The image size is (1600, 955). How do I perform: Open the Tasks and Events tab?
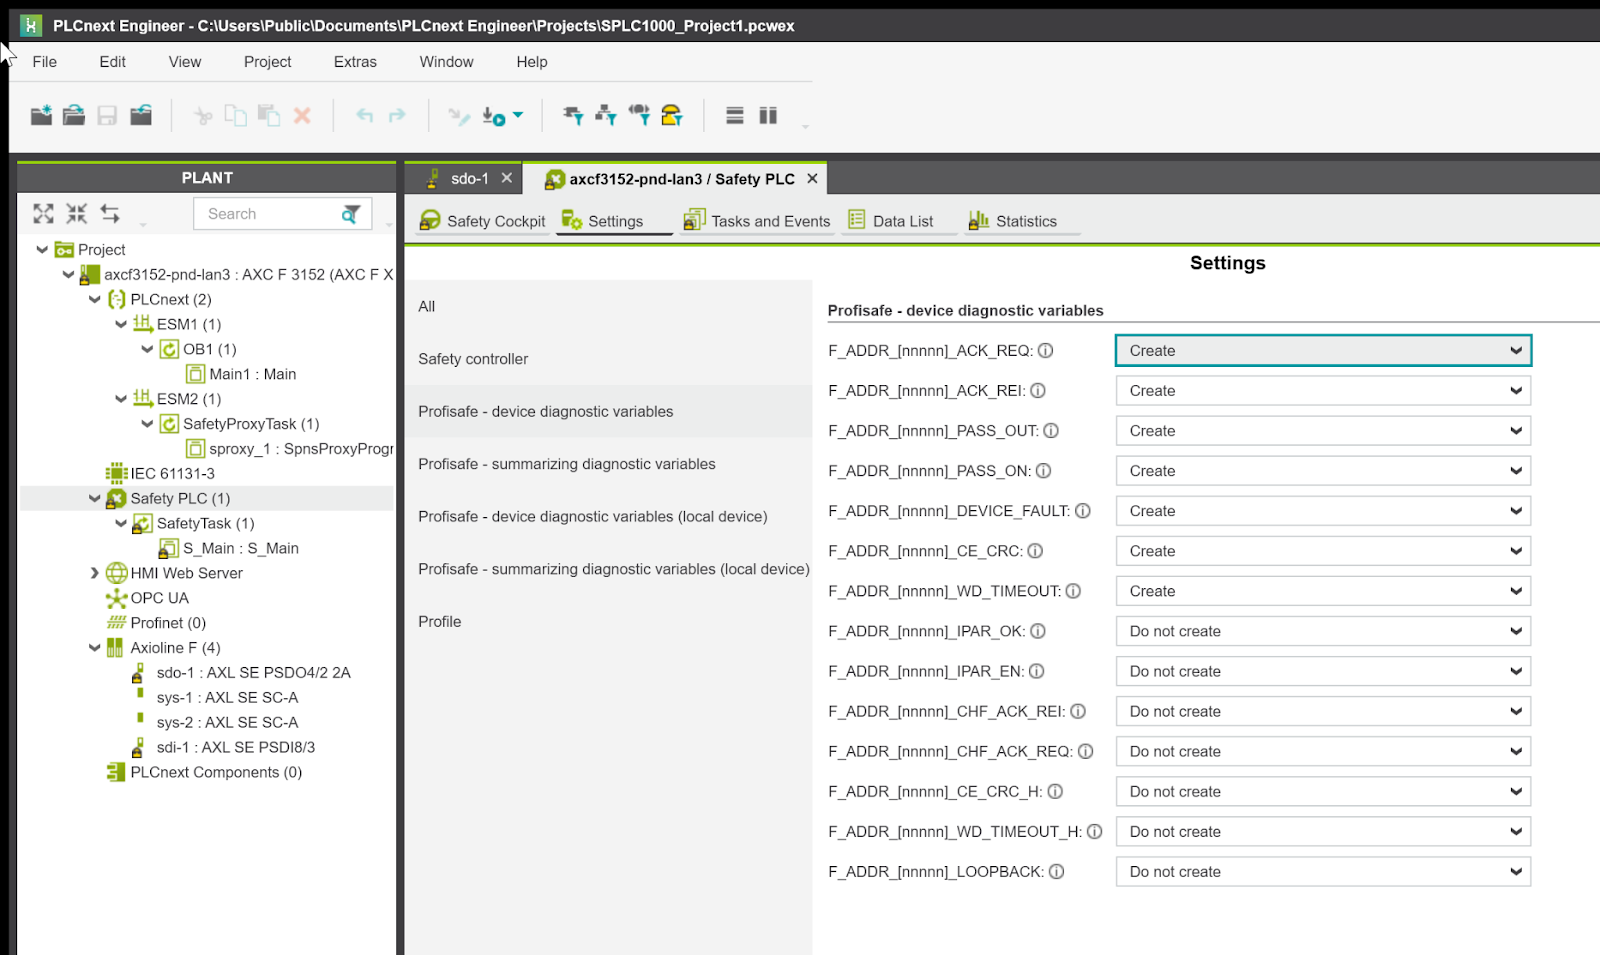click(x=758, y=221)
